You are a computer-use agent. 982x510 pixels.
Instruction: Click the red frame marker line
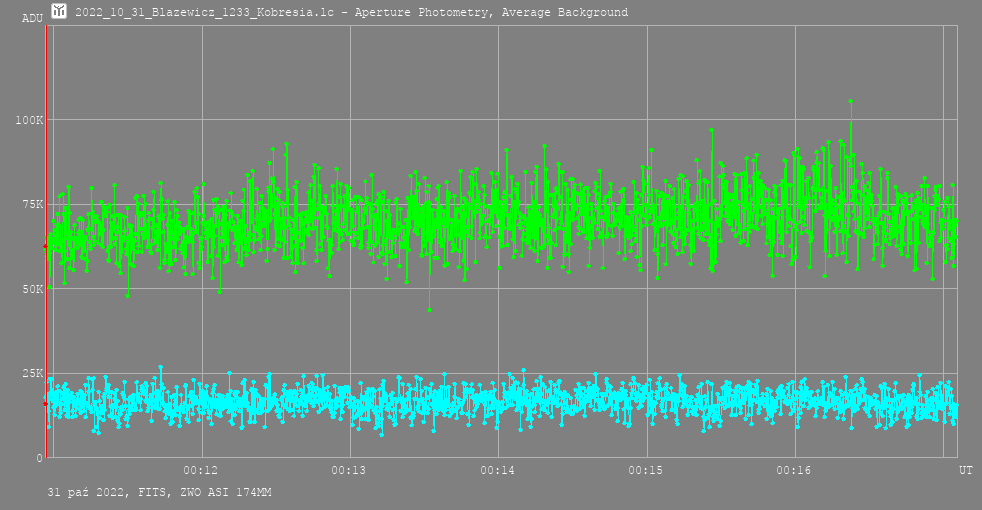46,241
